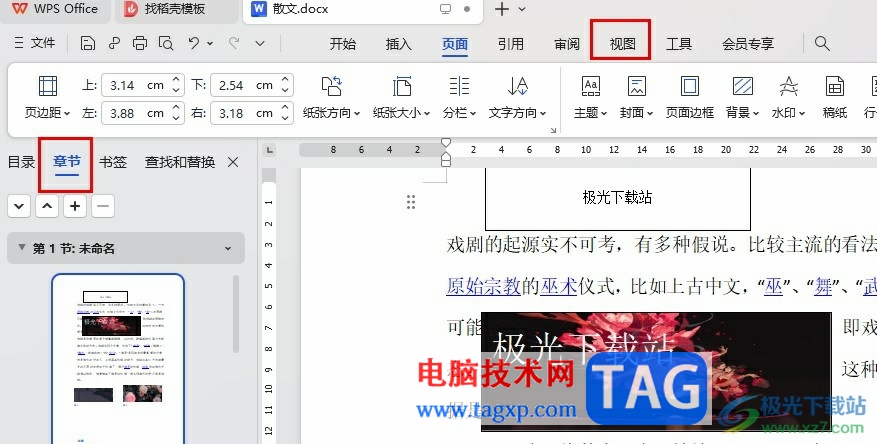This screenshot has width=877, height=444.
Task: Move to previous section with up chevron
Action: click(x=47, y=206)
